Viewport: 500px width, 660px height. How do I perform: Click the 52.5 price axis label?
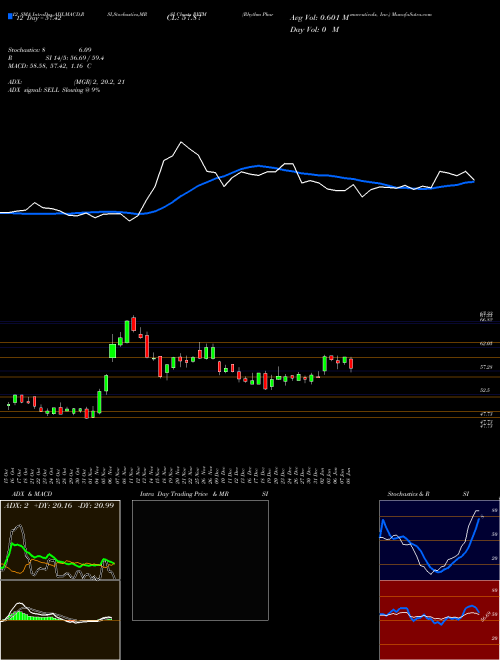coord(486,390)
